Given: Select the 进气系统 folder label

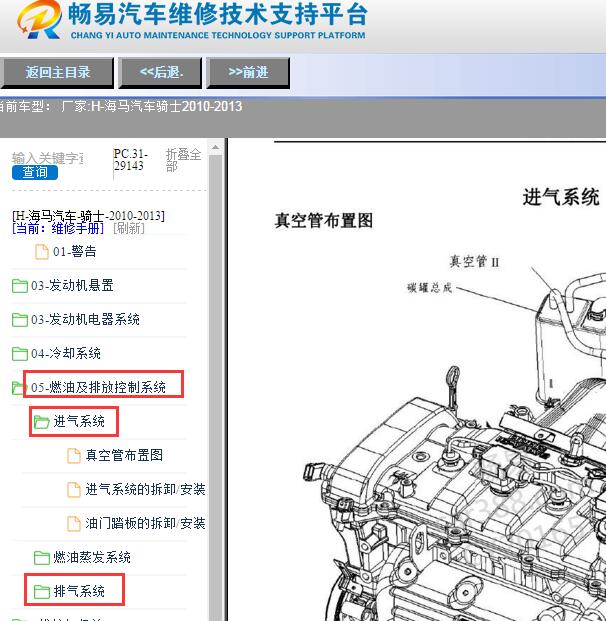Looking at the screenshot, I should pyautogui.click(x=79, y=421).
